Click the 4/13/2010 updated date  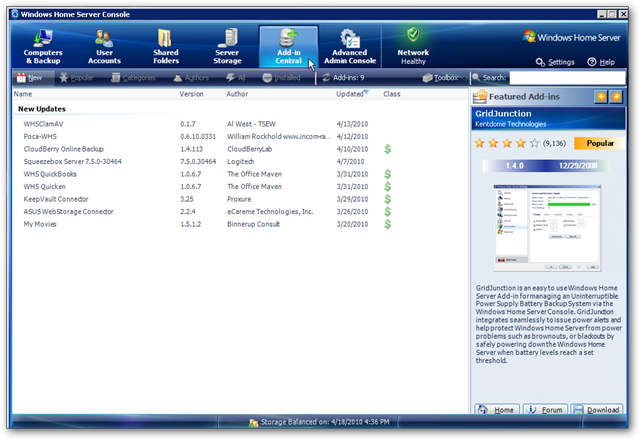coord(352,124)
